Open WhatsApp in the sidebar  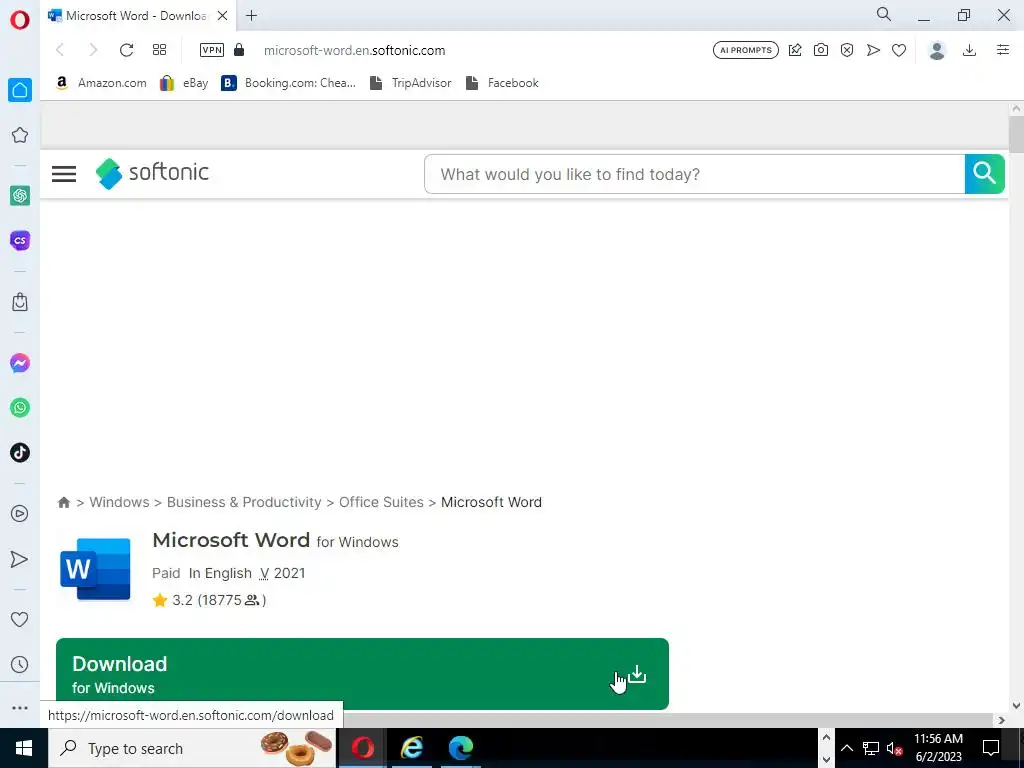coord(20,408)
